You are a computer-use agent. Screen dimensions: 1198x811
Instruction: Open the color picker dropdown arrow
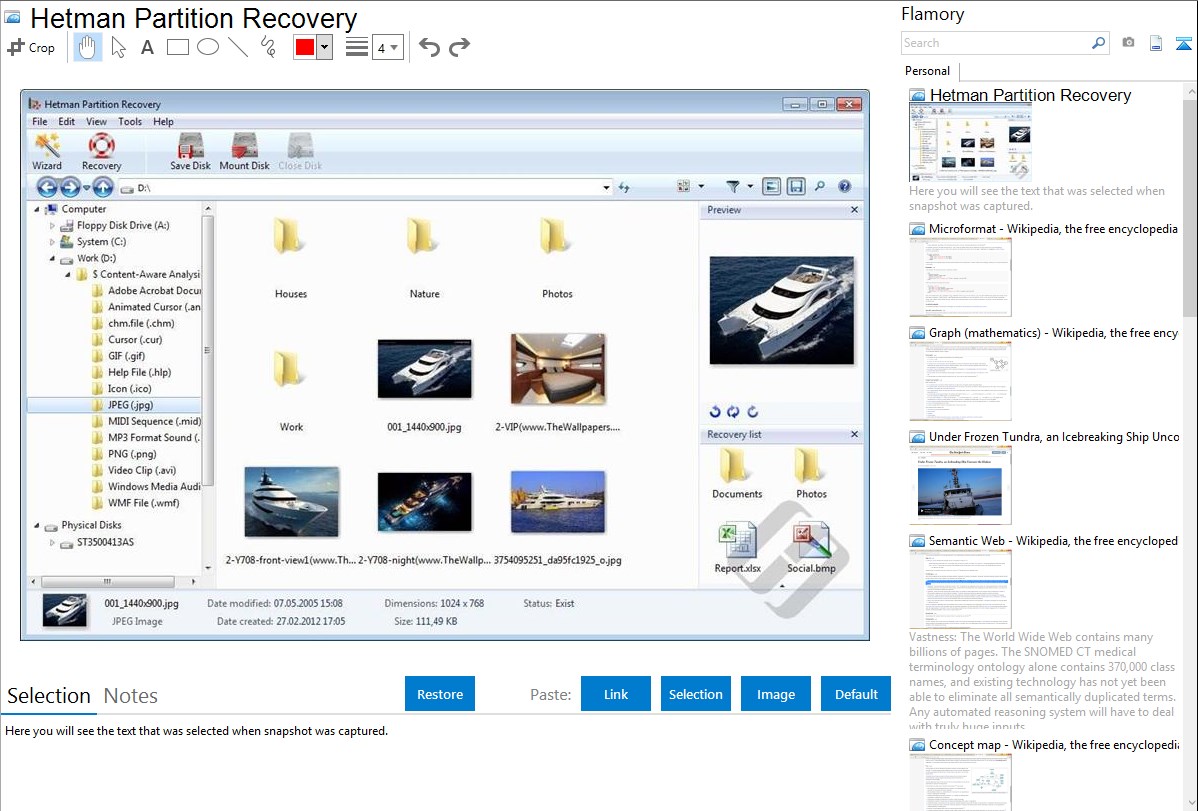324,48
